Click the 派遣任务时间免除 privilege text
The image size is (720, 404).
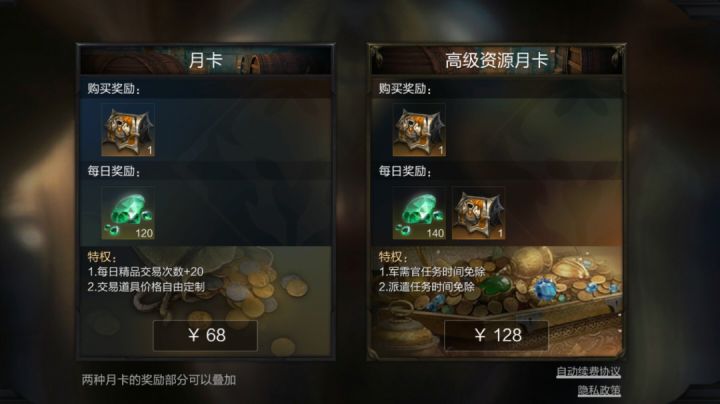pos(427,287)
